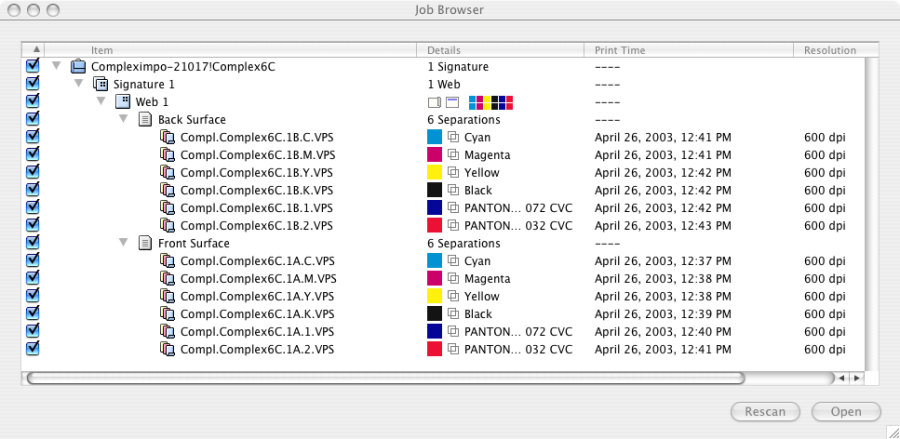
Task: Click the Cyan color swatch in Front Surface
Action: click(434, 261)
